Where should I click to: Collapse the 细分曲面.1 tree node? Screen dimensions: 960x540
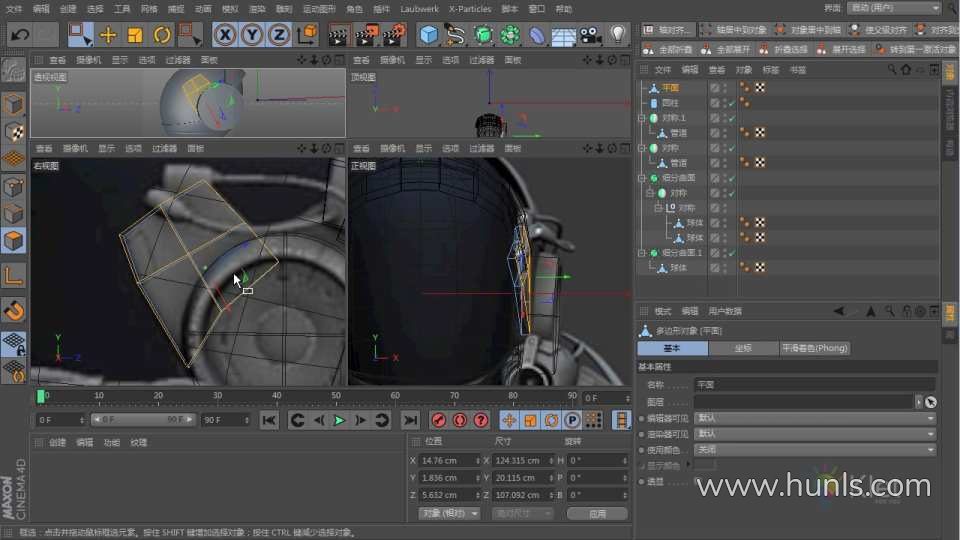pyautogui.click(x=642, y=252)
